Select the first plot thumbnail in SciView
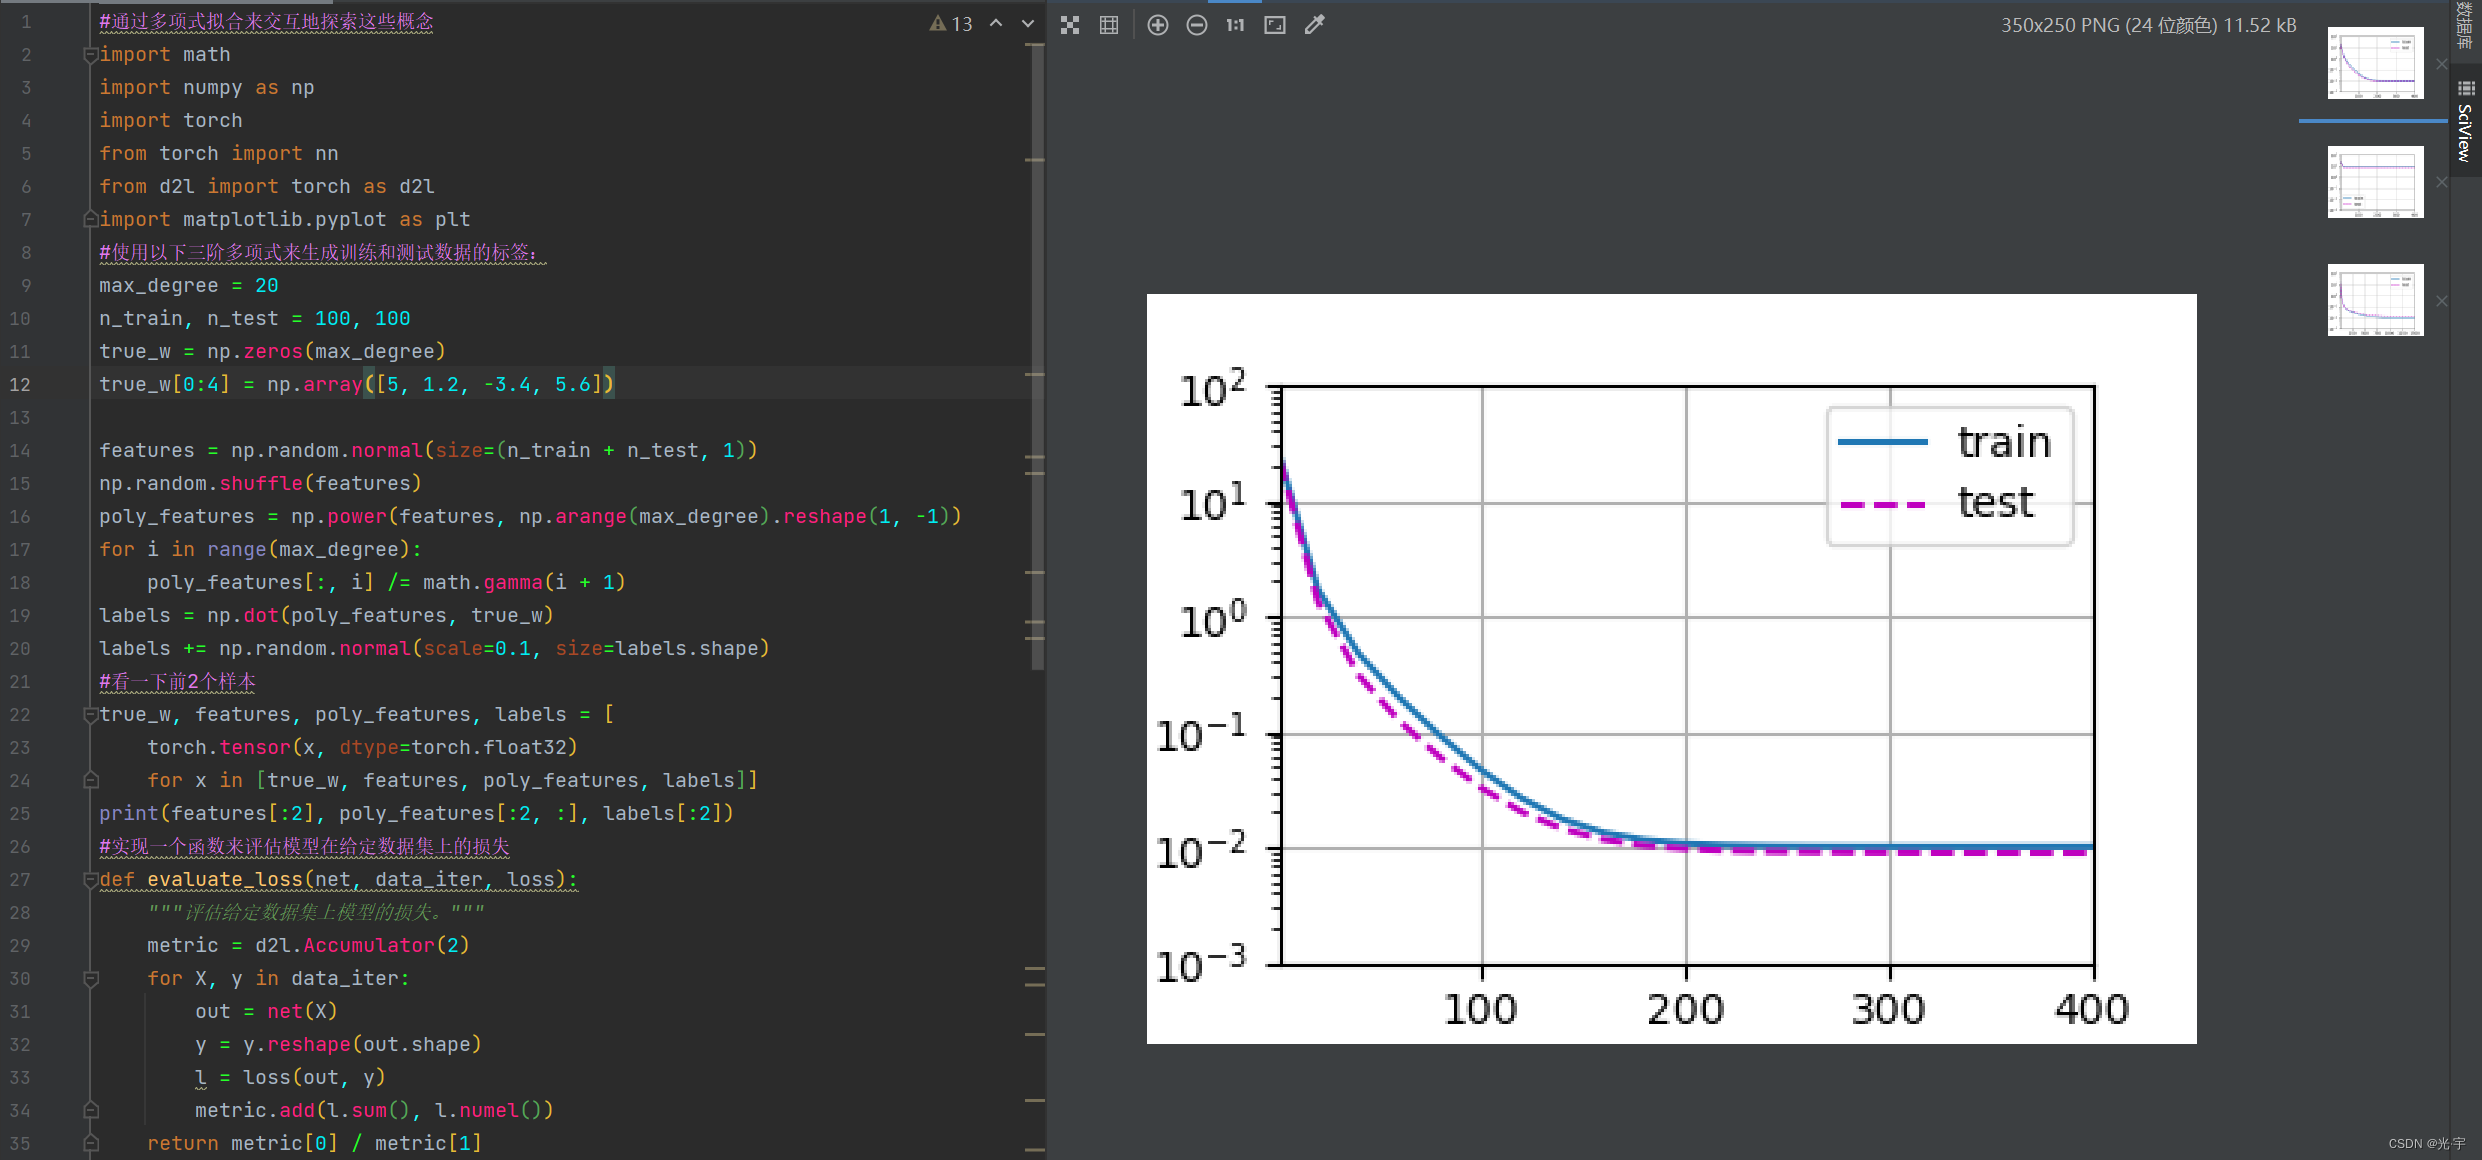 pos(2375,64)
